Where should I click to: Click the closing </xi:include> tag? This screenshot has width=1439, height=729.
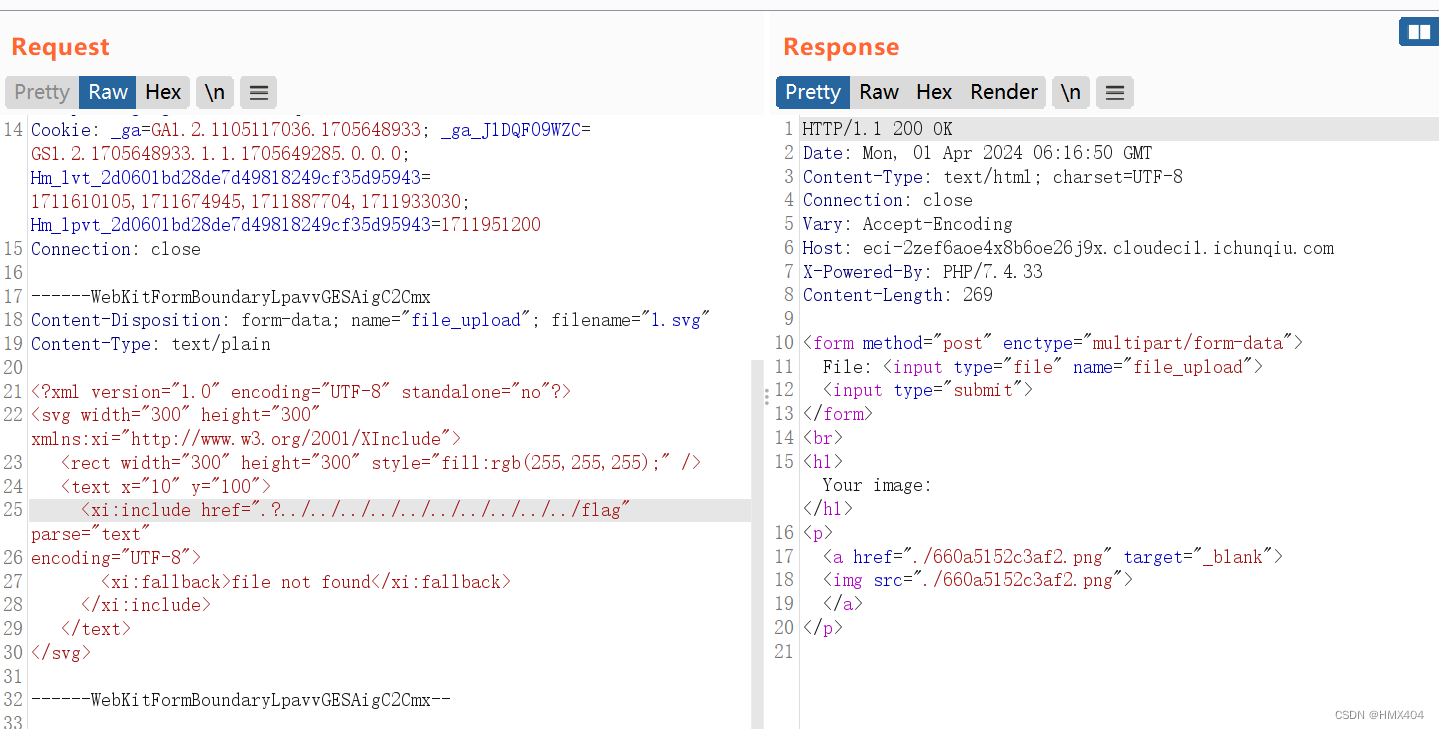[x=146, y=605]
